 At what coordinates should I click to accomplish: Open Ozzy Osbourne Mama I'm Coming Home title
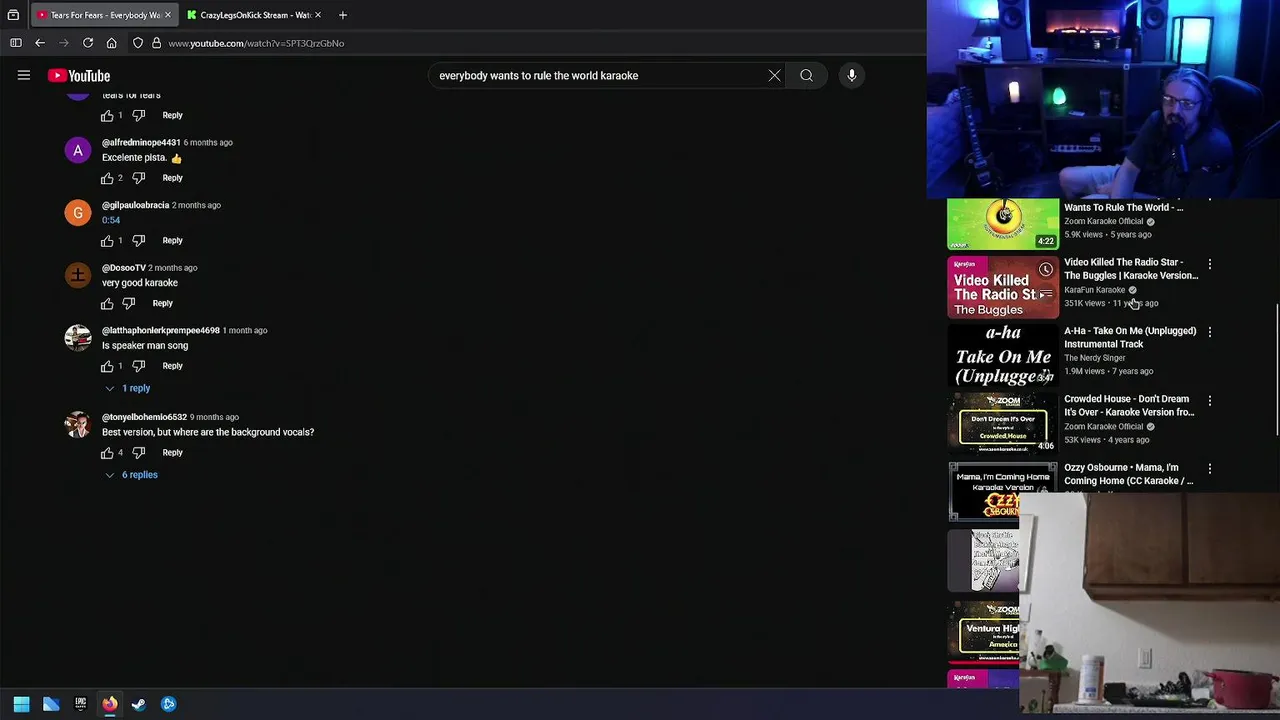tap(1129, 474)
